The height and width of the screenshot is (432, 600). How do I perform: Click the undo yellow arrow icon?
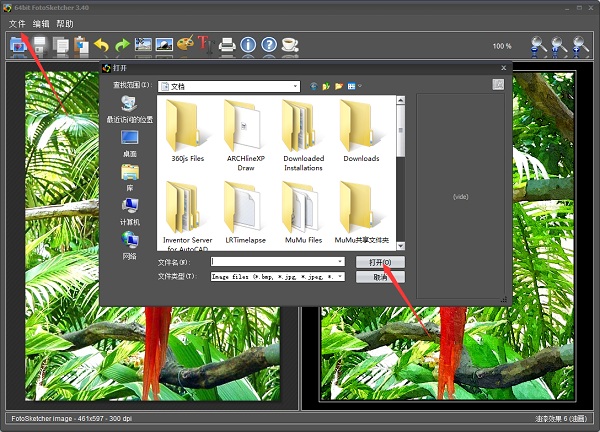[x=101, y=45]
